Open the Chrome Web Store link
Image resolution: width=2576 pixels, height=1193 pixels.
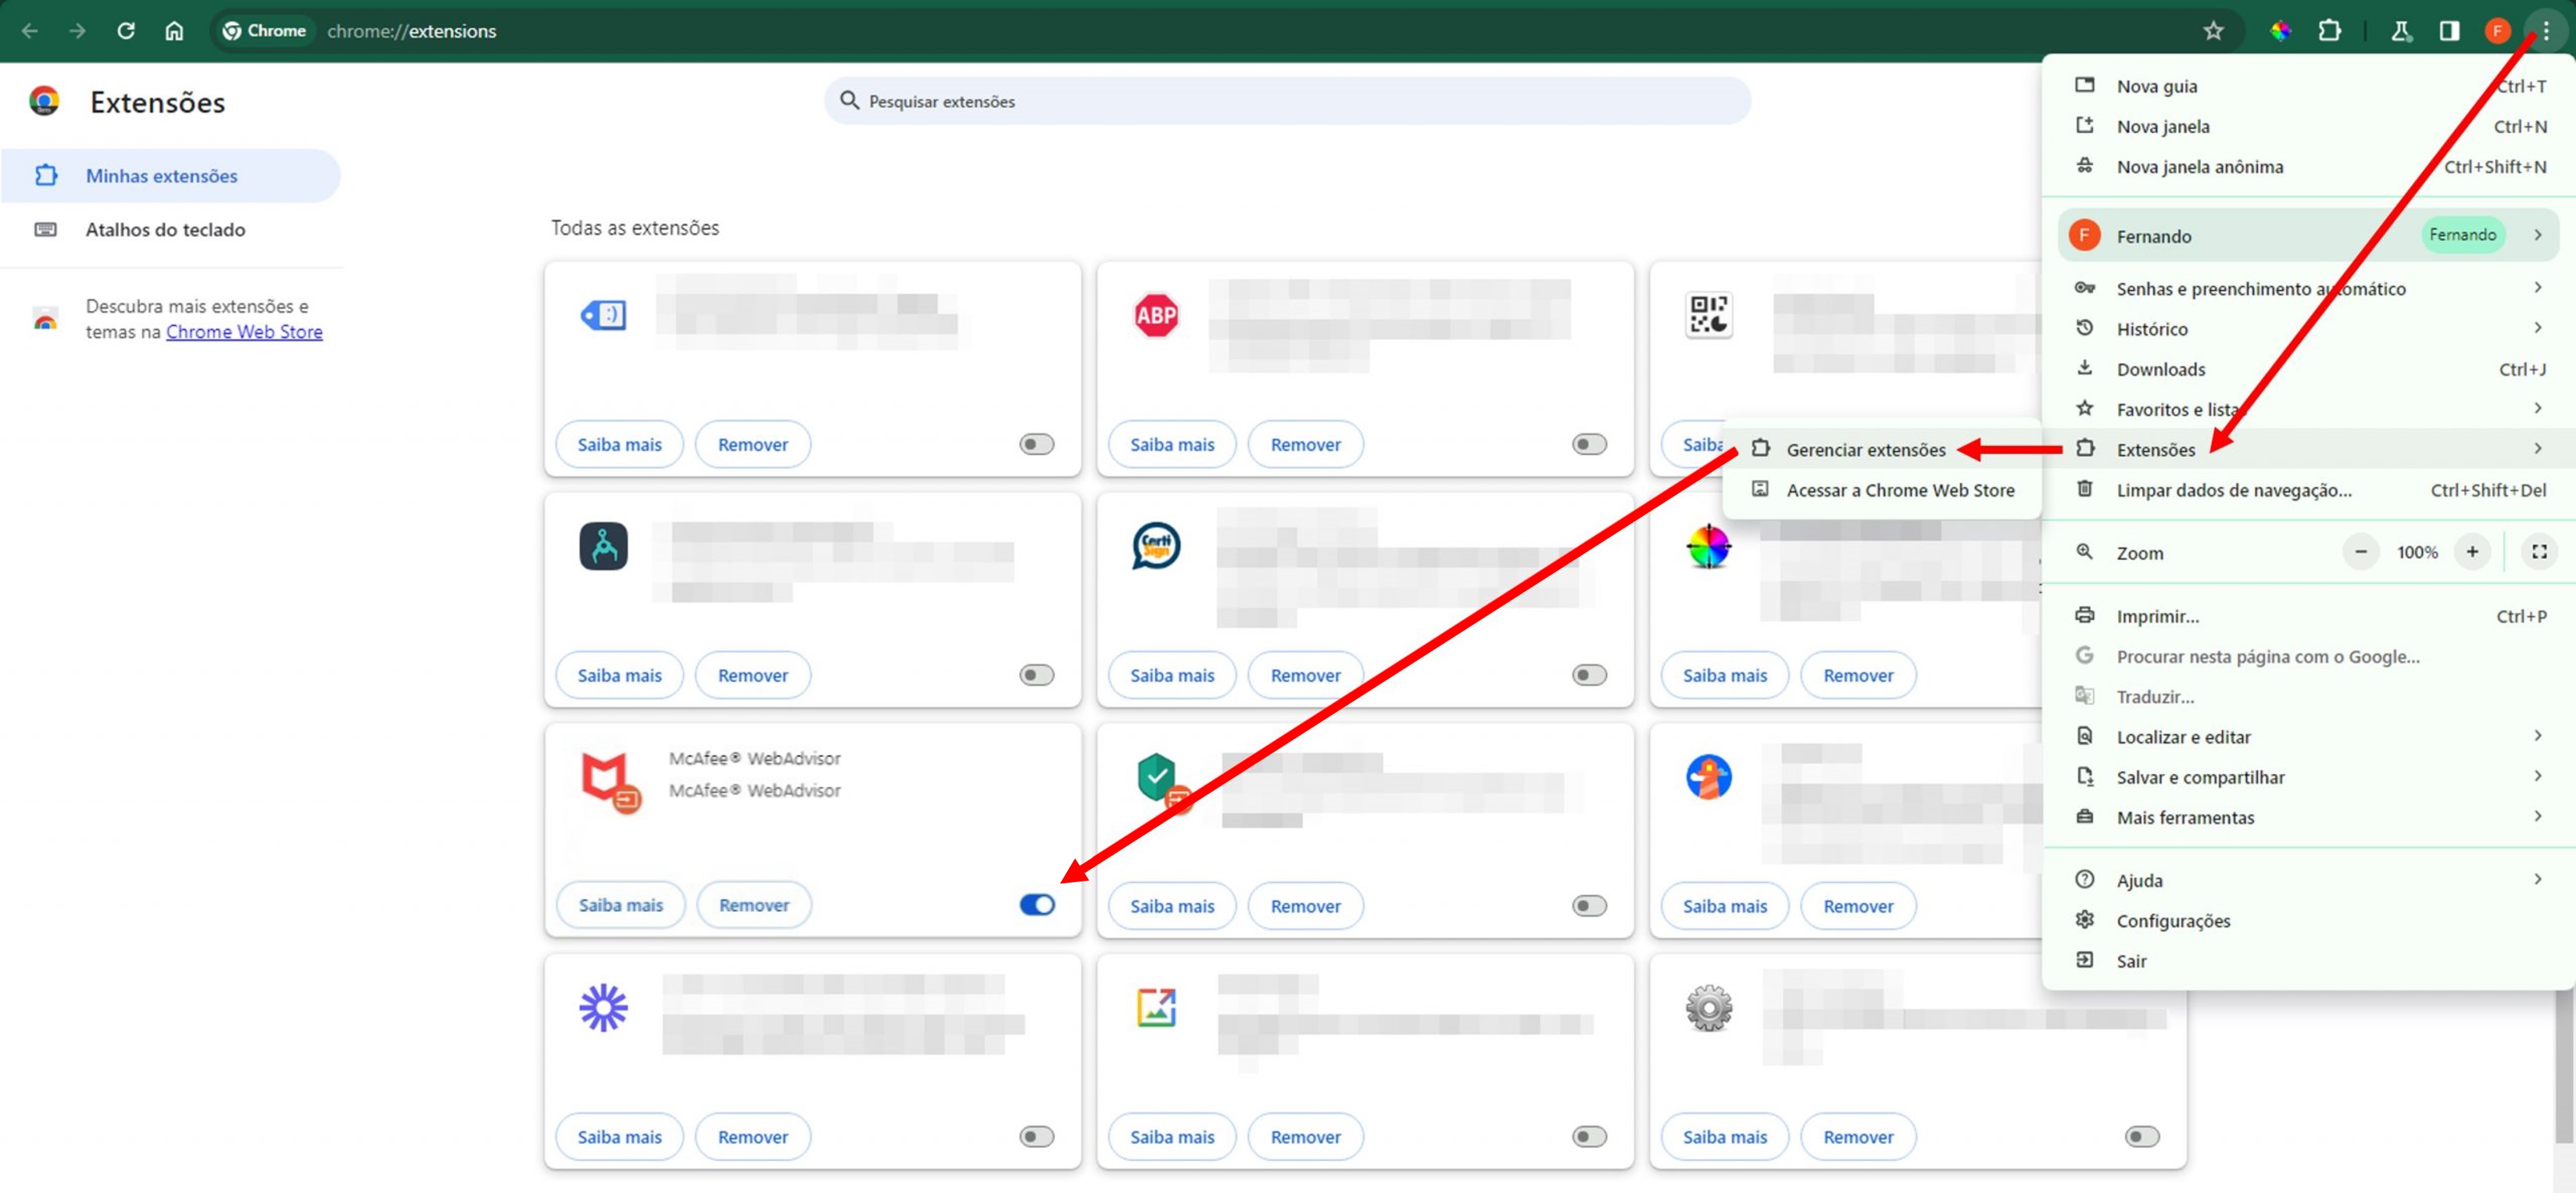pyautogui.click(x=244, y=332)
